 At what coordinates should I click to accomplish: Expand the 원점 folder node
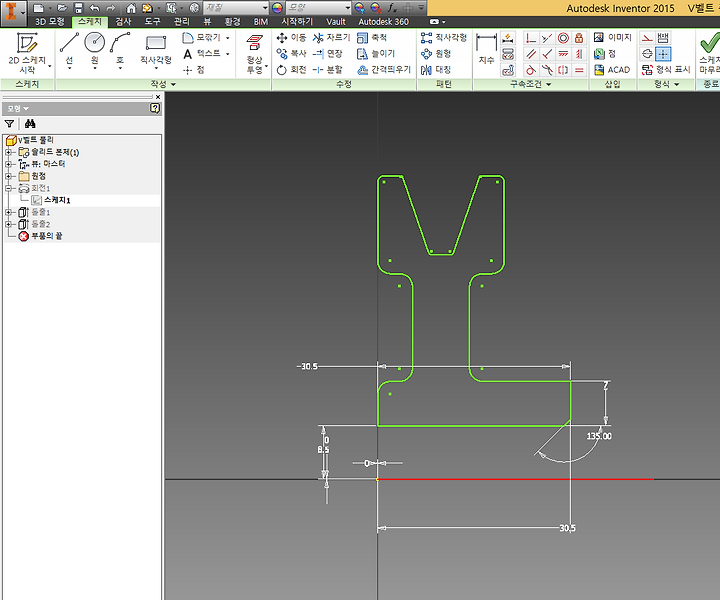[8, 176]
